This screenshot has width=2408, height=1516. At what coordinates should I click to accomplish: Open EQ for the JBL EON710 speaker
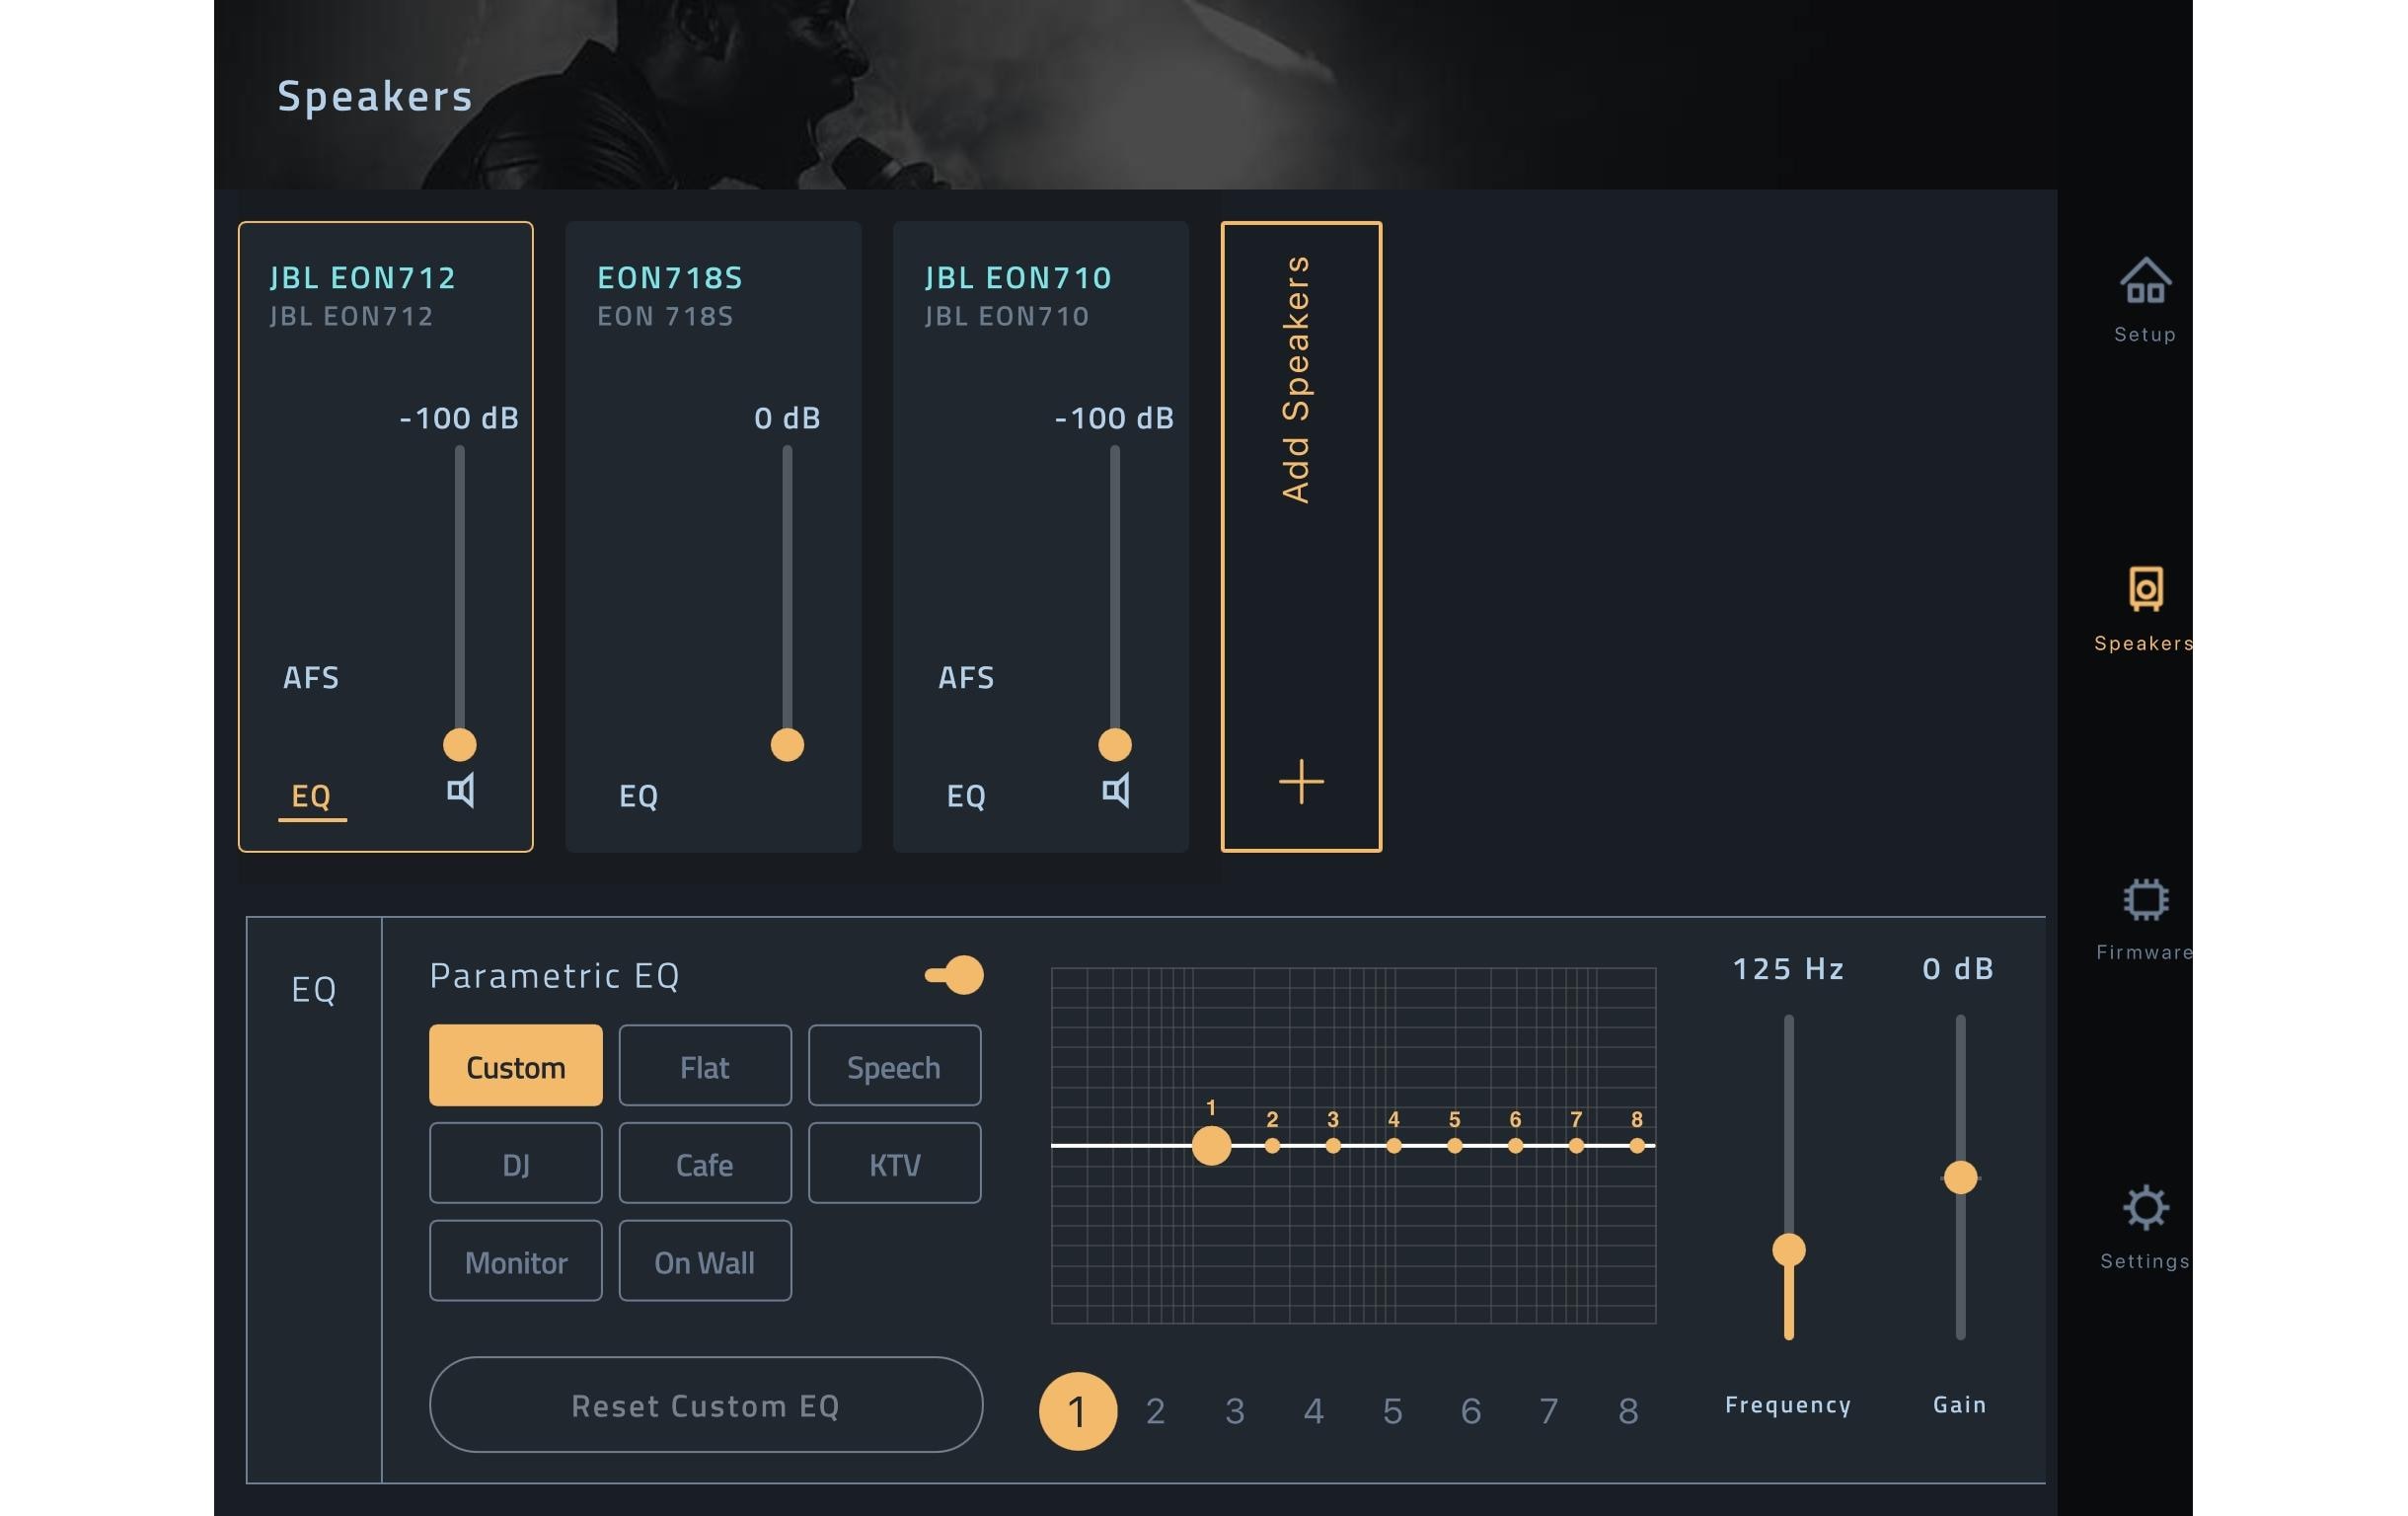tap(966, 796)
